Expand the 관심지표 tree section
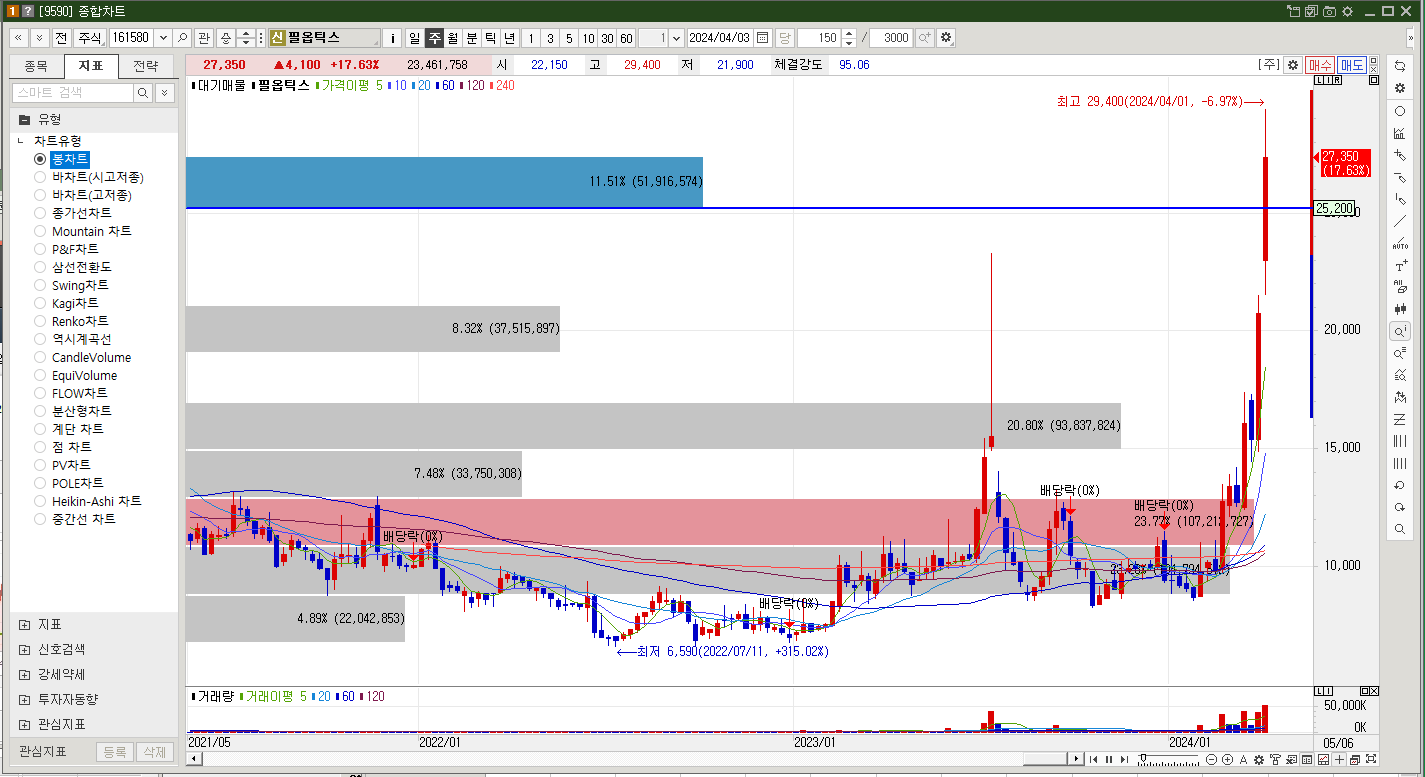 click(x=24, y=724)
